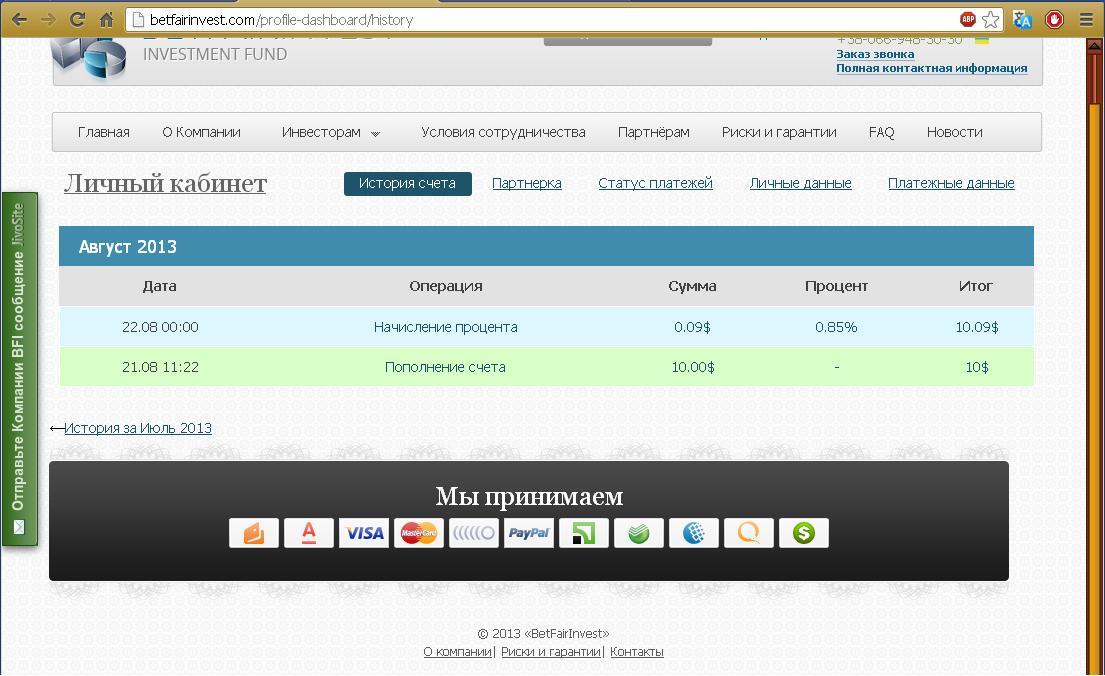This screenshot has width=1105, height=676.
Task: Bookmark page with the star icon
Action: pos(991,20)
